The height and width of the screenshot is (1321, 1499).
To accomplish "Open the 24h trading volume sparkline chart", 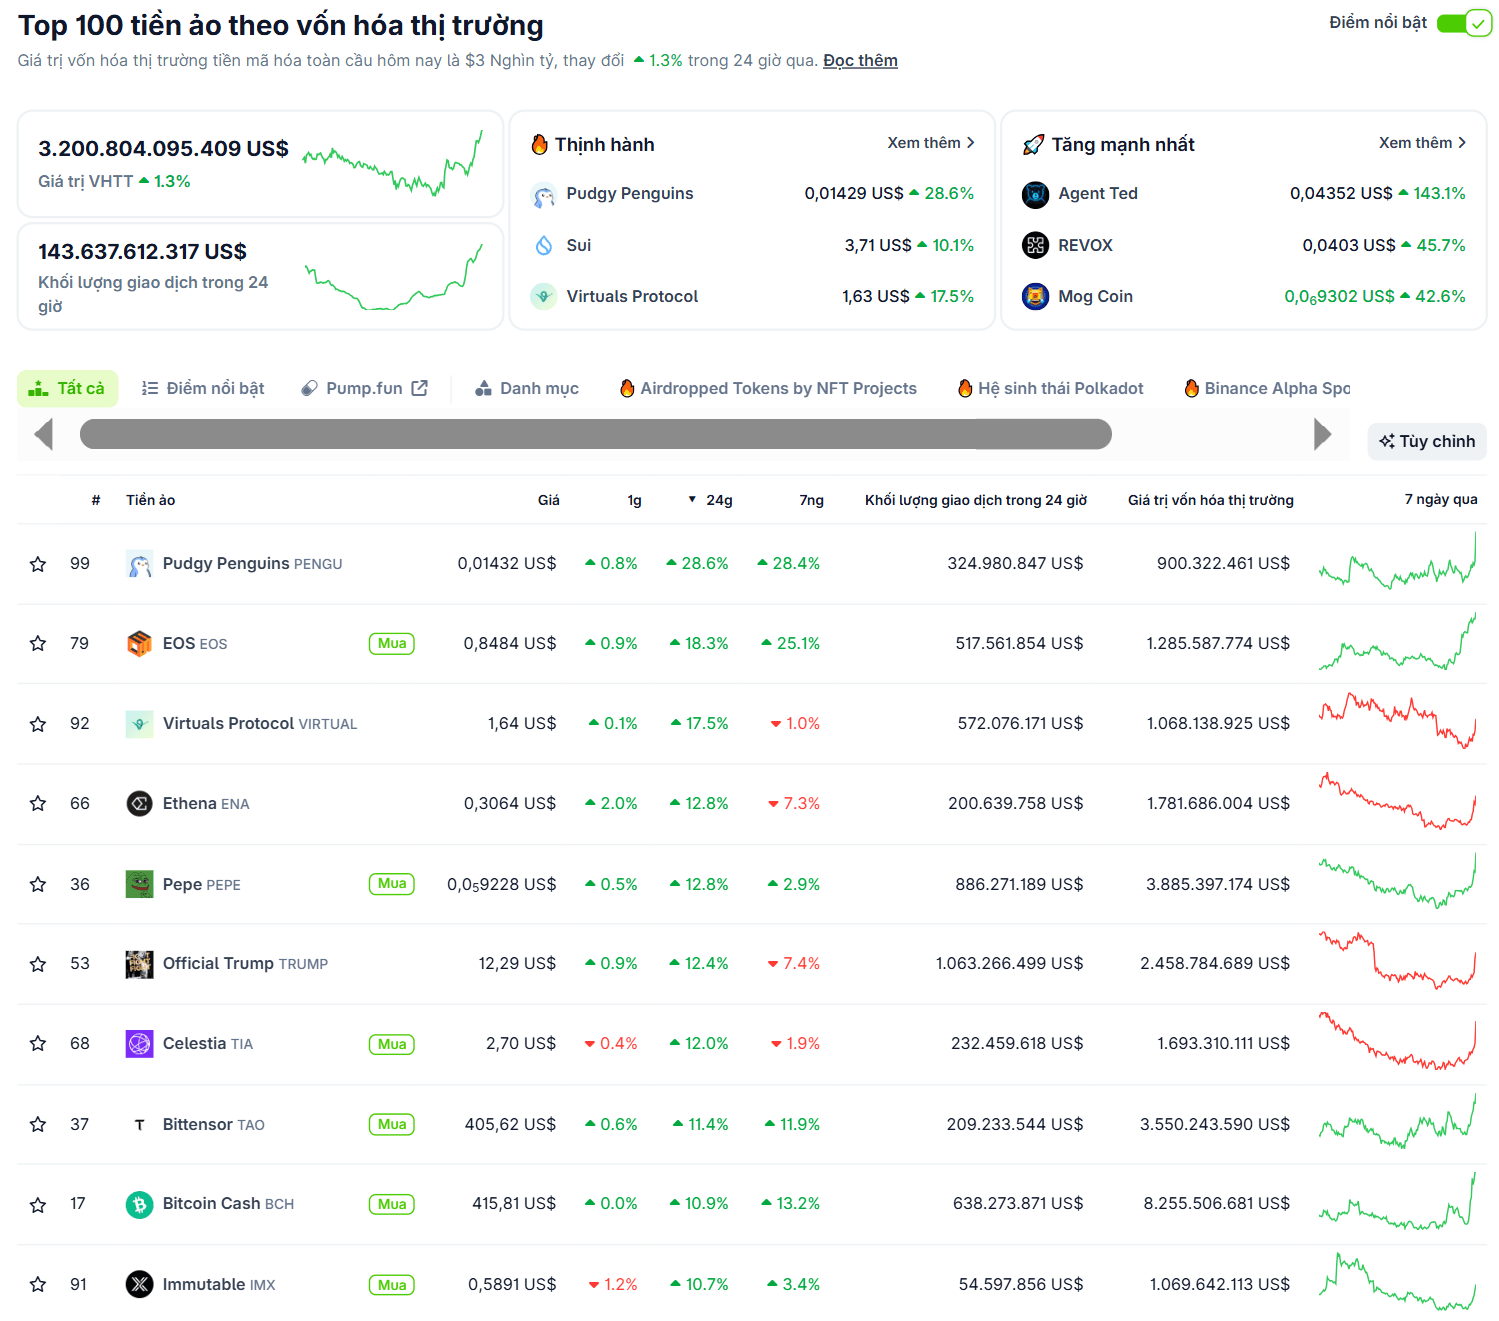I will tap(393, 277).
